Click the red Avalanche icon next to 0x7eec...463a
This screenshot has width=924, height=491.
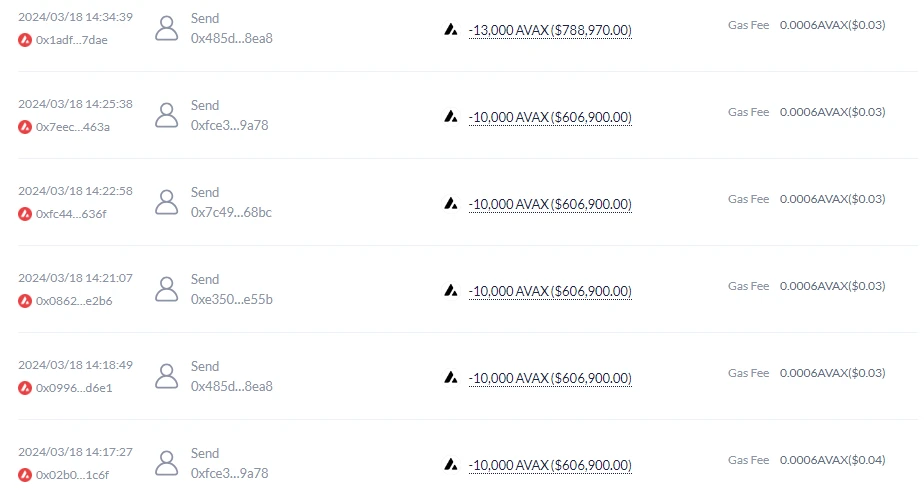pyautogui.click(x=25, y=127)
